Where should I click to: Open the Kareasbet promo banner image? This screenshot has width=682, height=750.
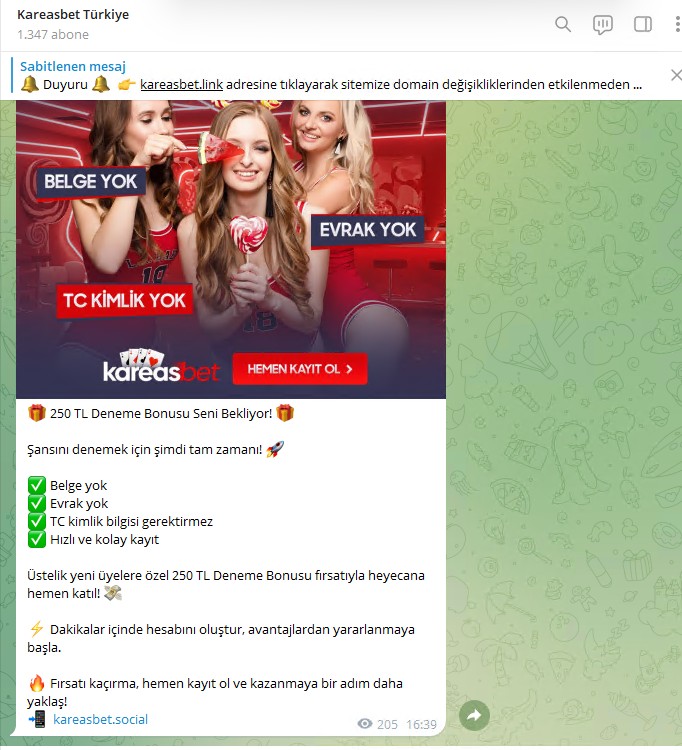click(x=231, y=249)
